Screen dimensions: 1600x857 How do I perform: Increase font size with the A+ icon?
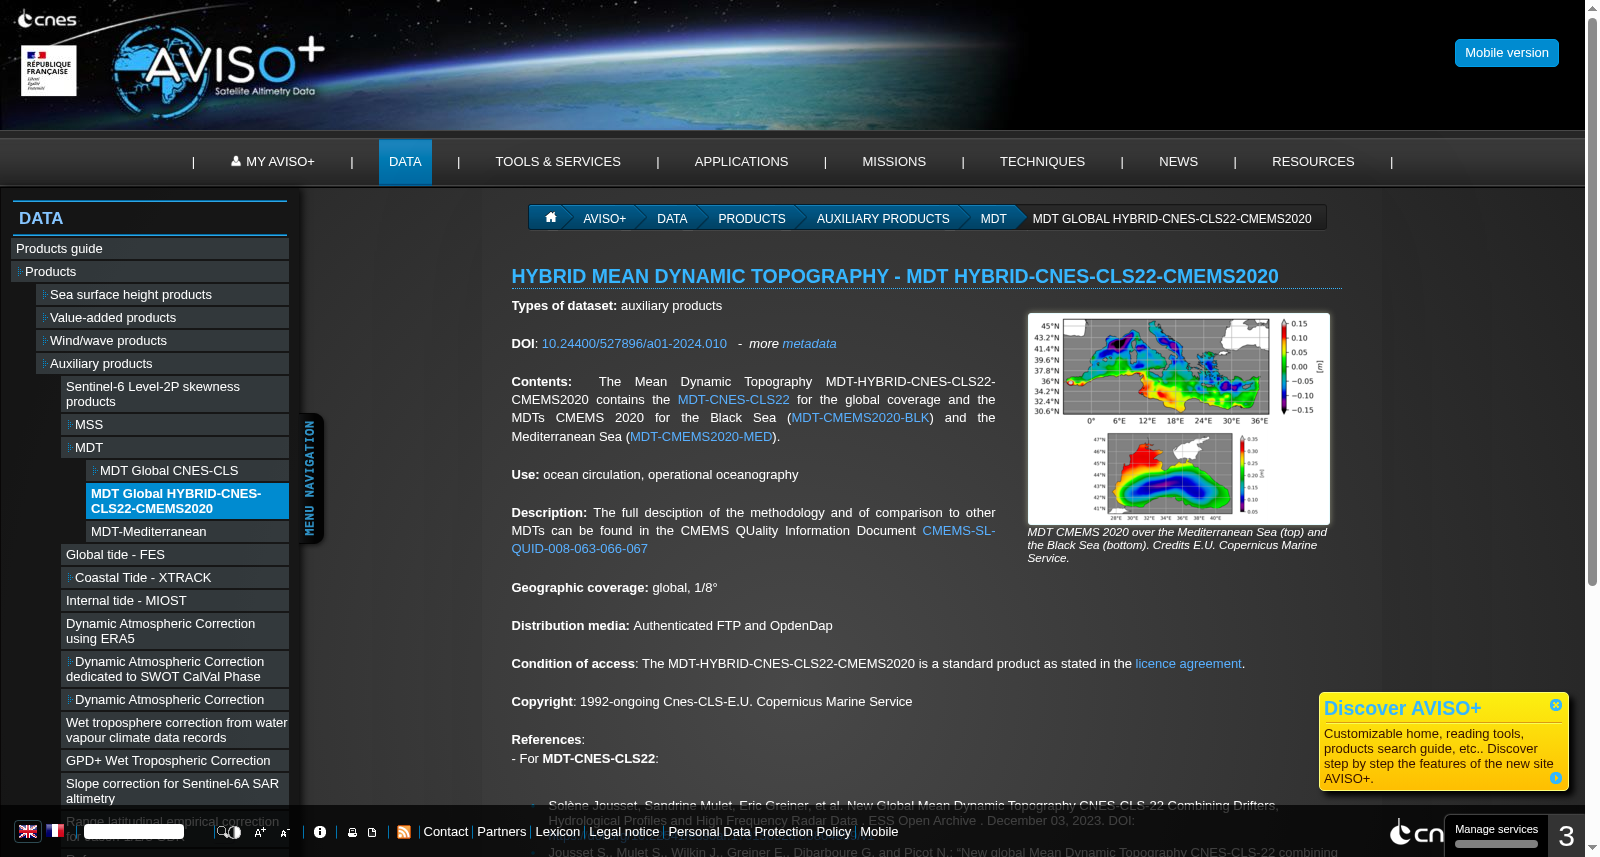[x=260, y=832]
